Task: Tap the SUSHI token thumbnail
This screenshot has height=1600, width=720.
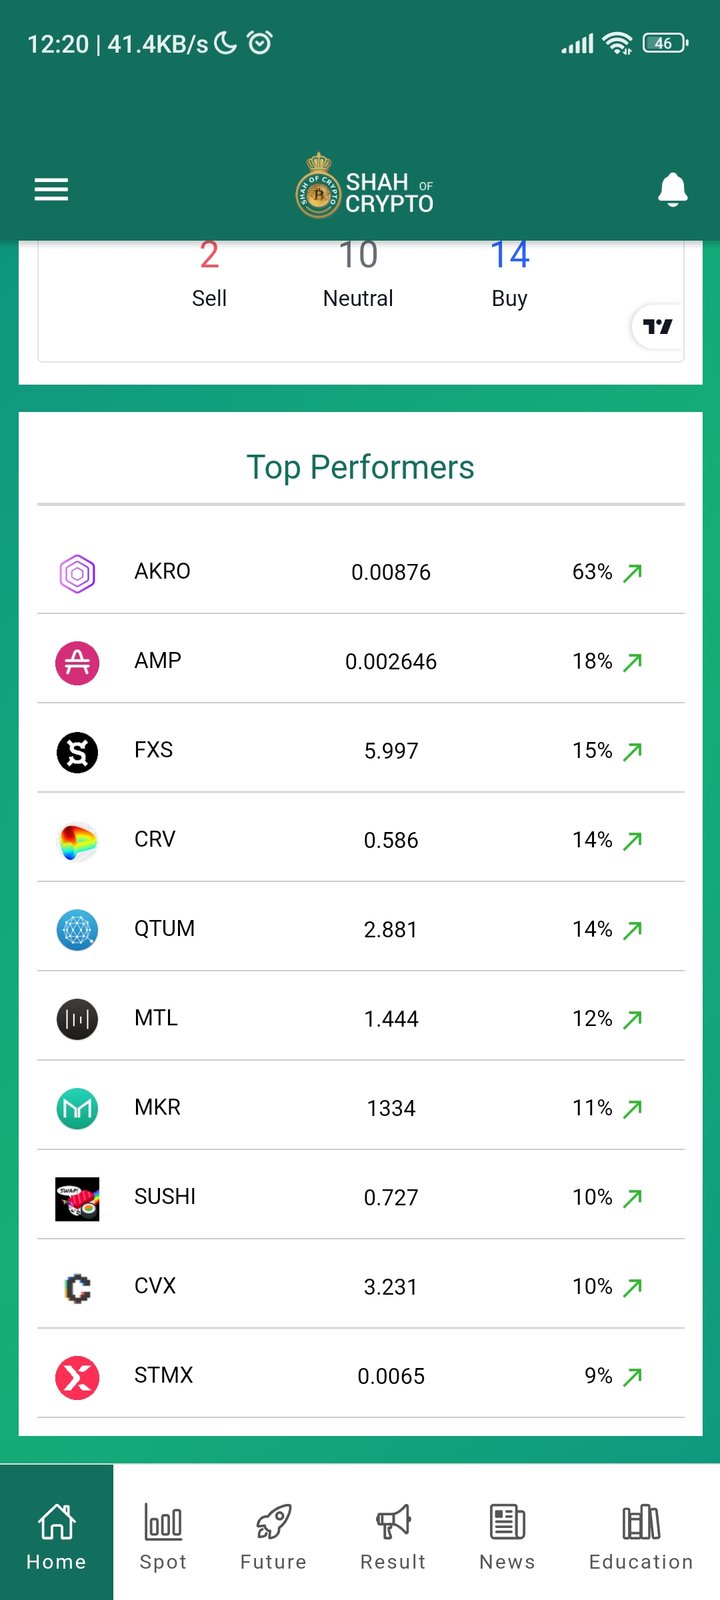Action: point(77,1198)
